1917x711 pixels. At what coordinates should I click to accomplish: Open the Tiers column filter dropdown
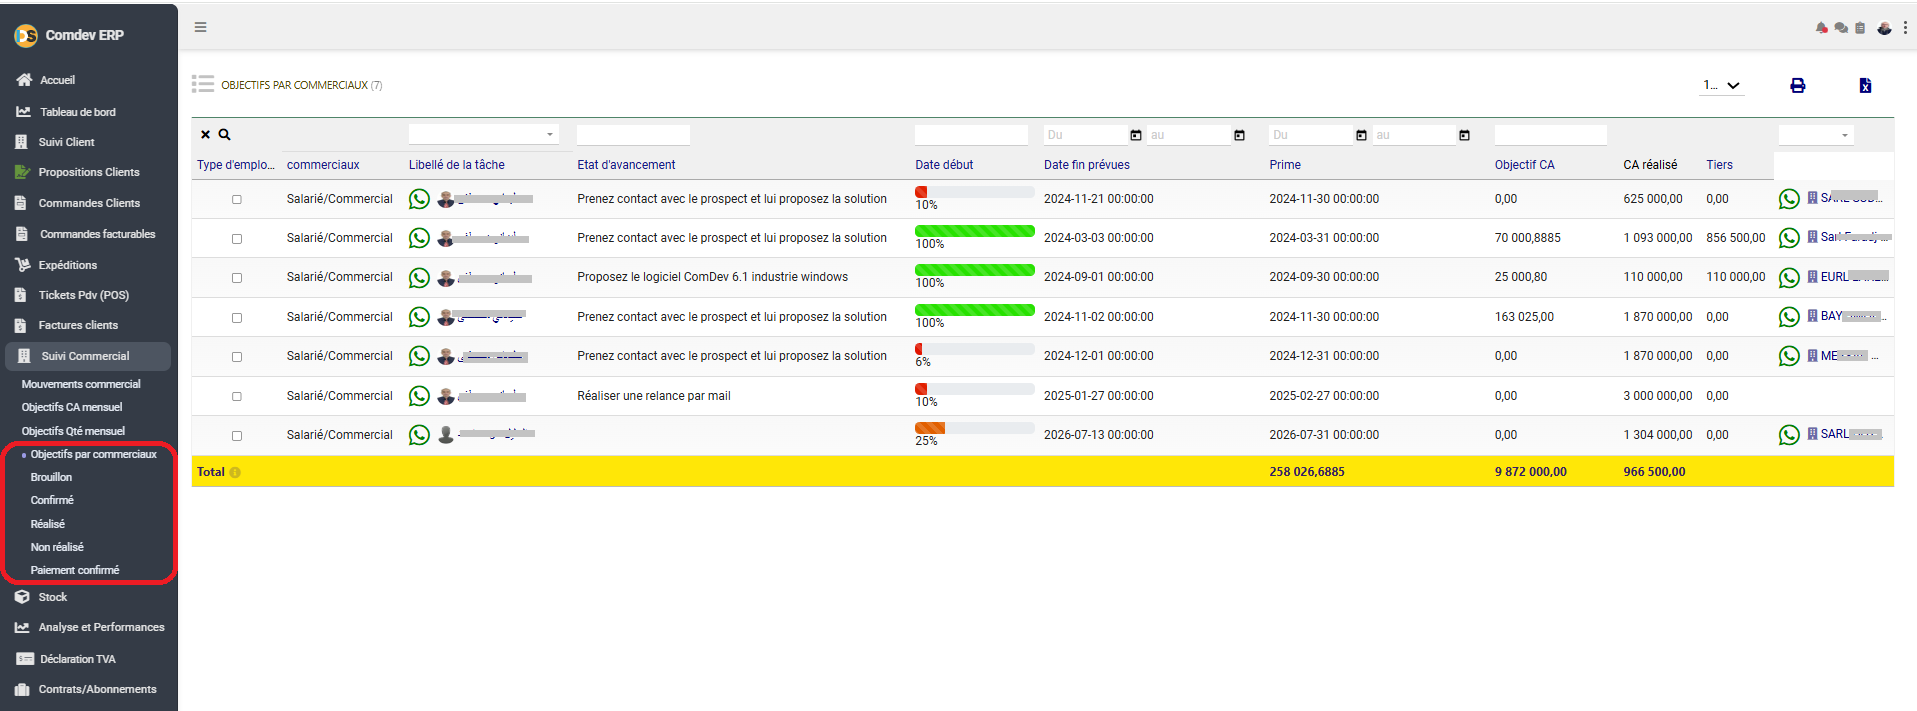[1816, 134]
